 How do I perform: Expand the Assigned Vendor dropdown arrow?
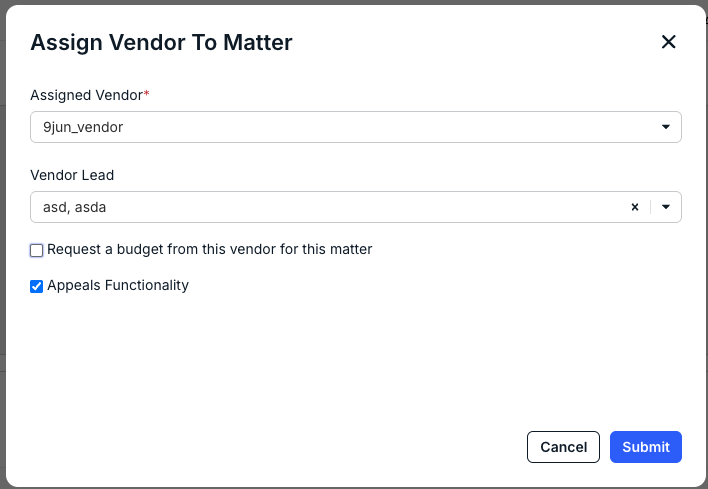pos(666,127)
